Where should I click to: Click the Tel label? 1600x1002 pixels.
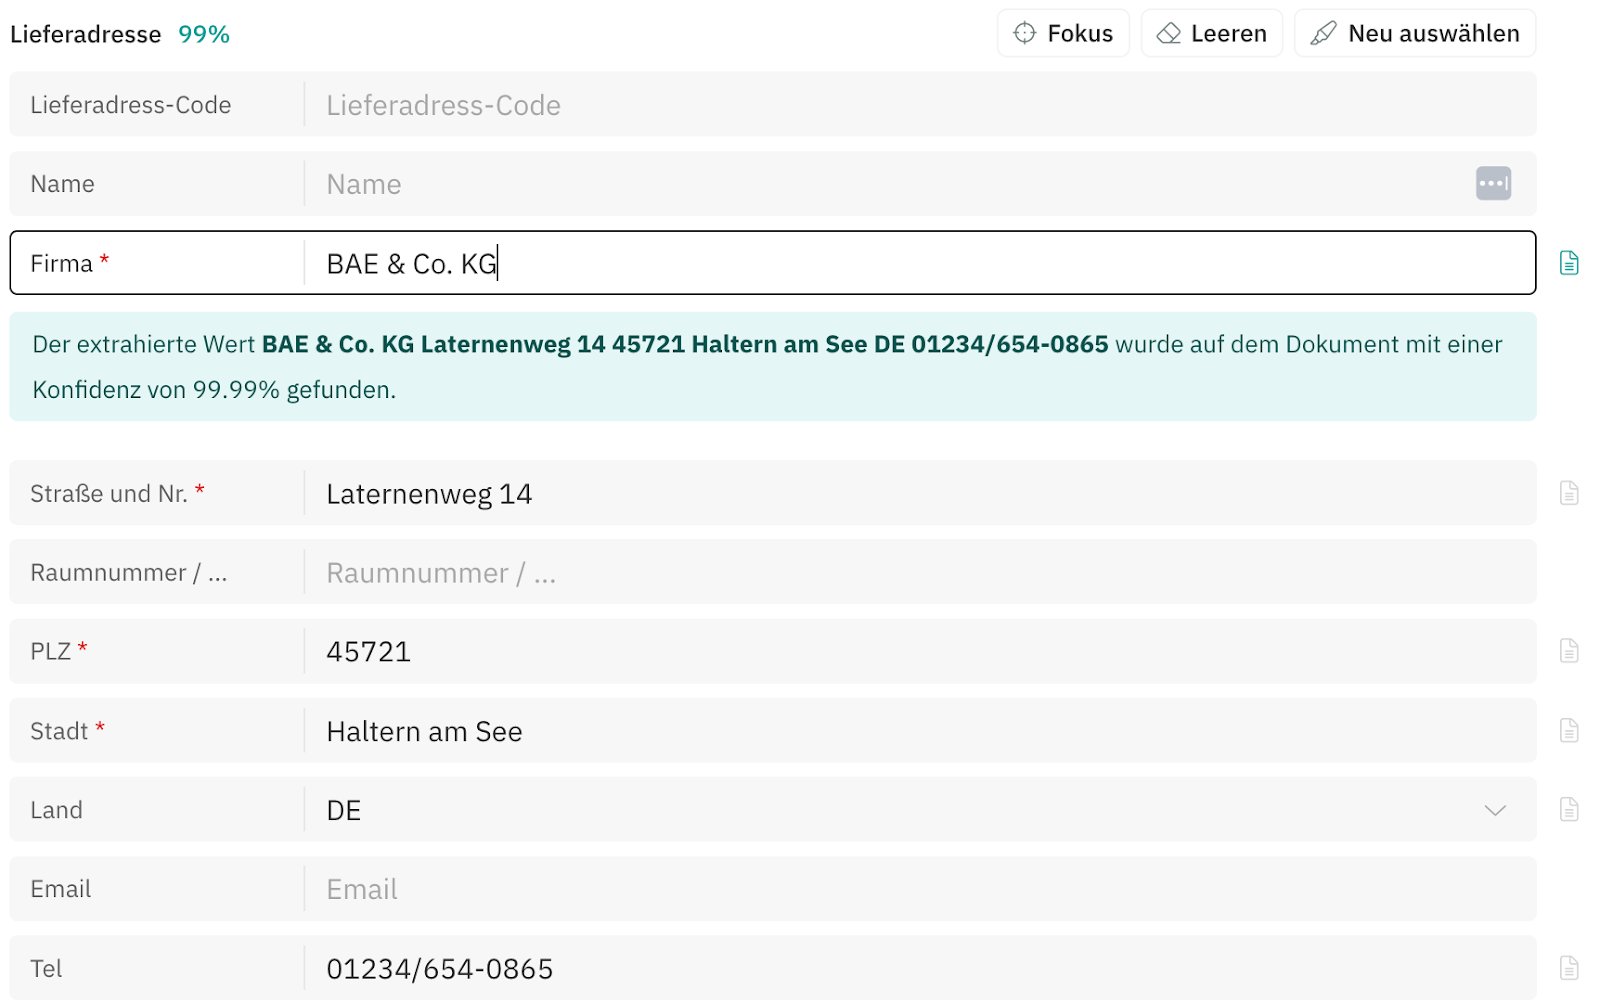coord(46,969)
